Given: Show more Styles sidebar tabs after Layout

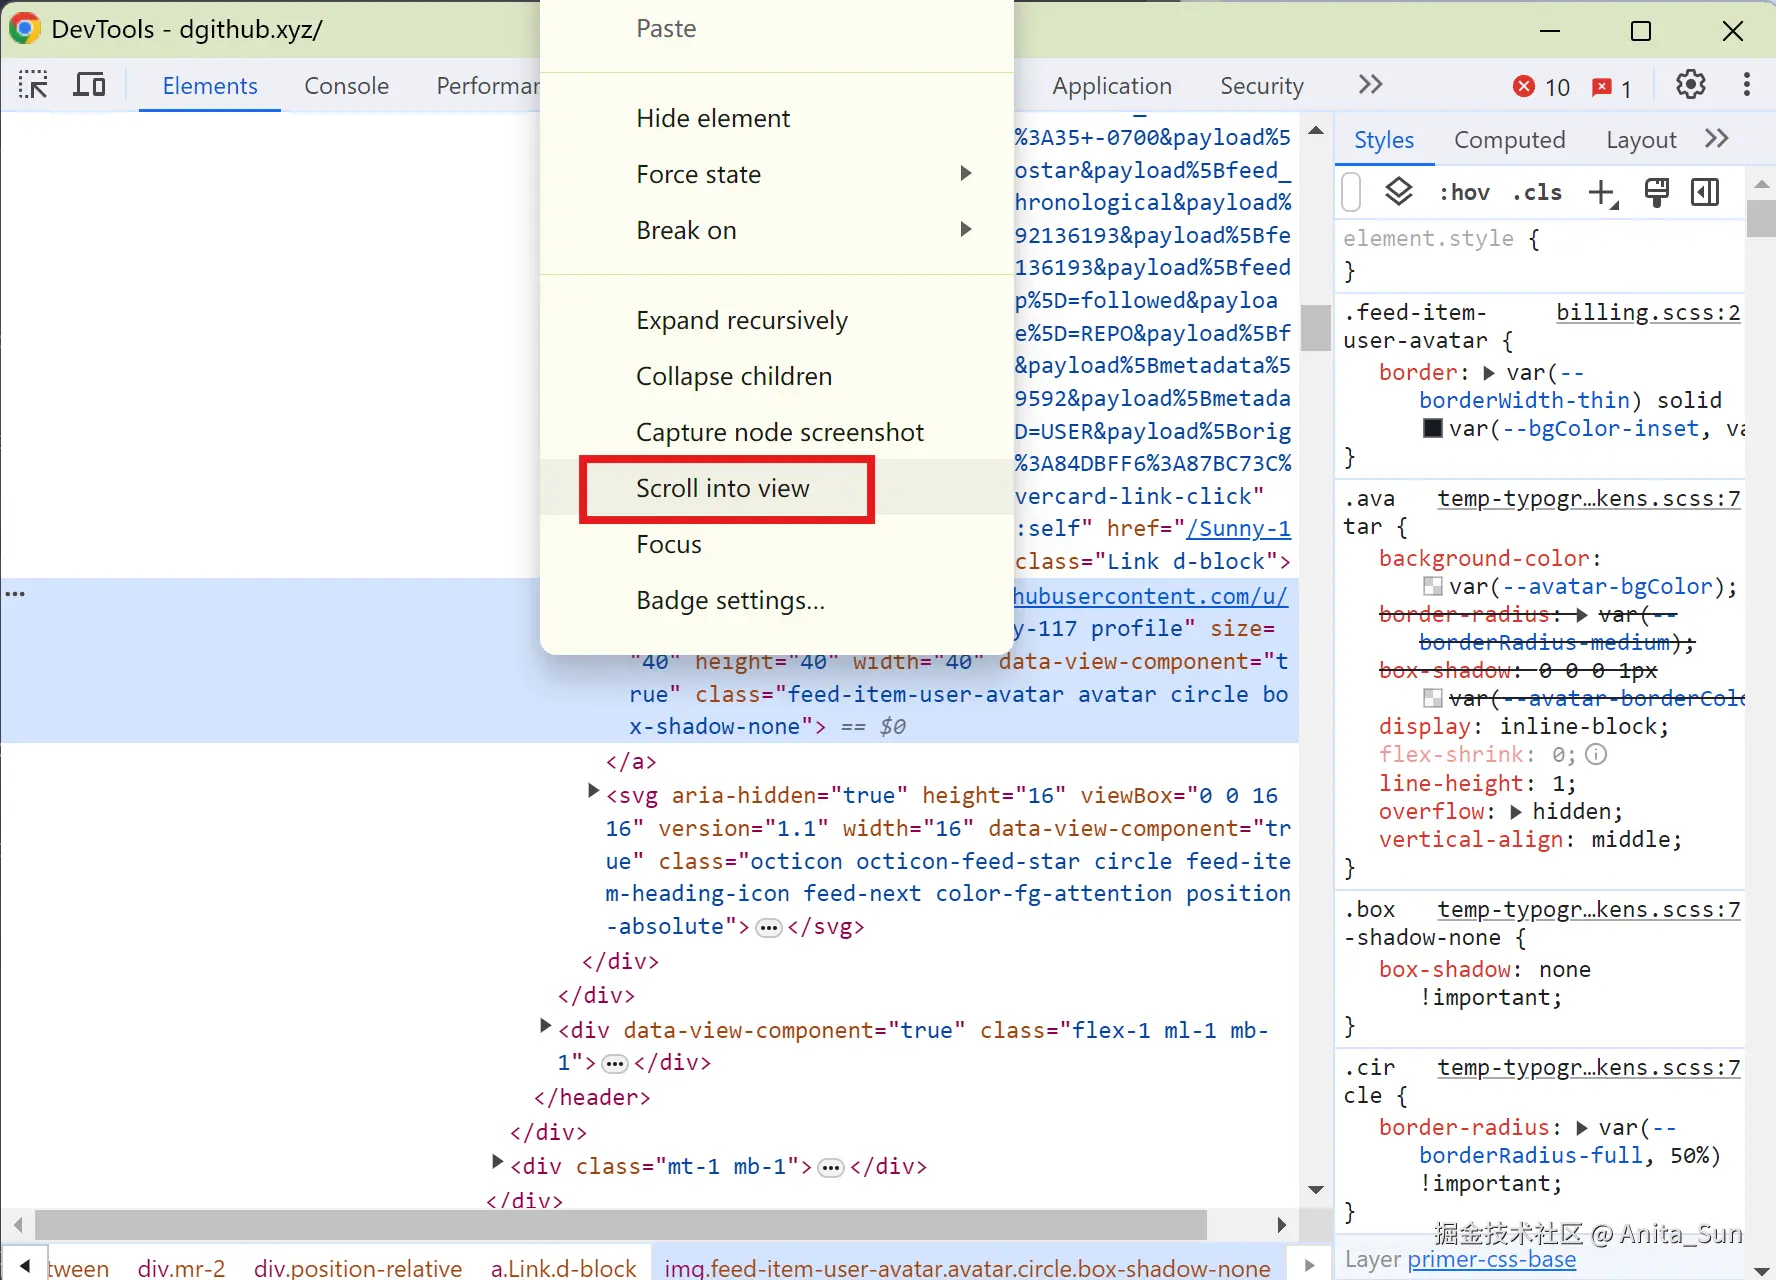Looking at the screenshot, I should (x=1717, y=139).
